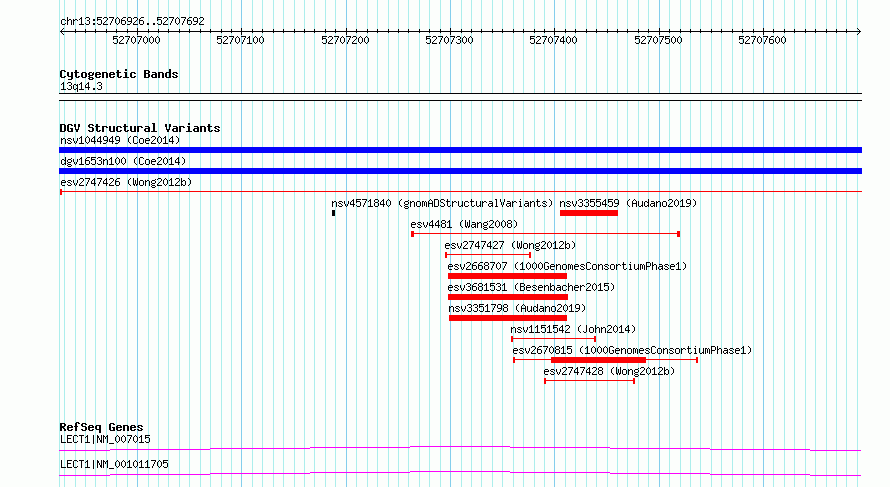Click the LECT1|NM_007015 gene label
This screenshot has width=890, height=487.
pos(105,439)
